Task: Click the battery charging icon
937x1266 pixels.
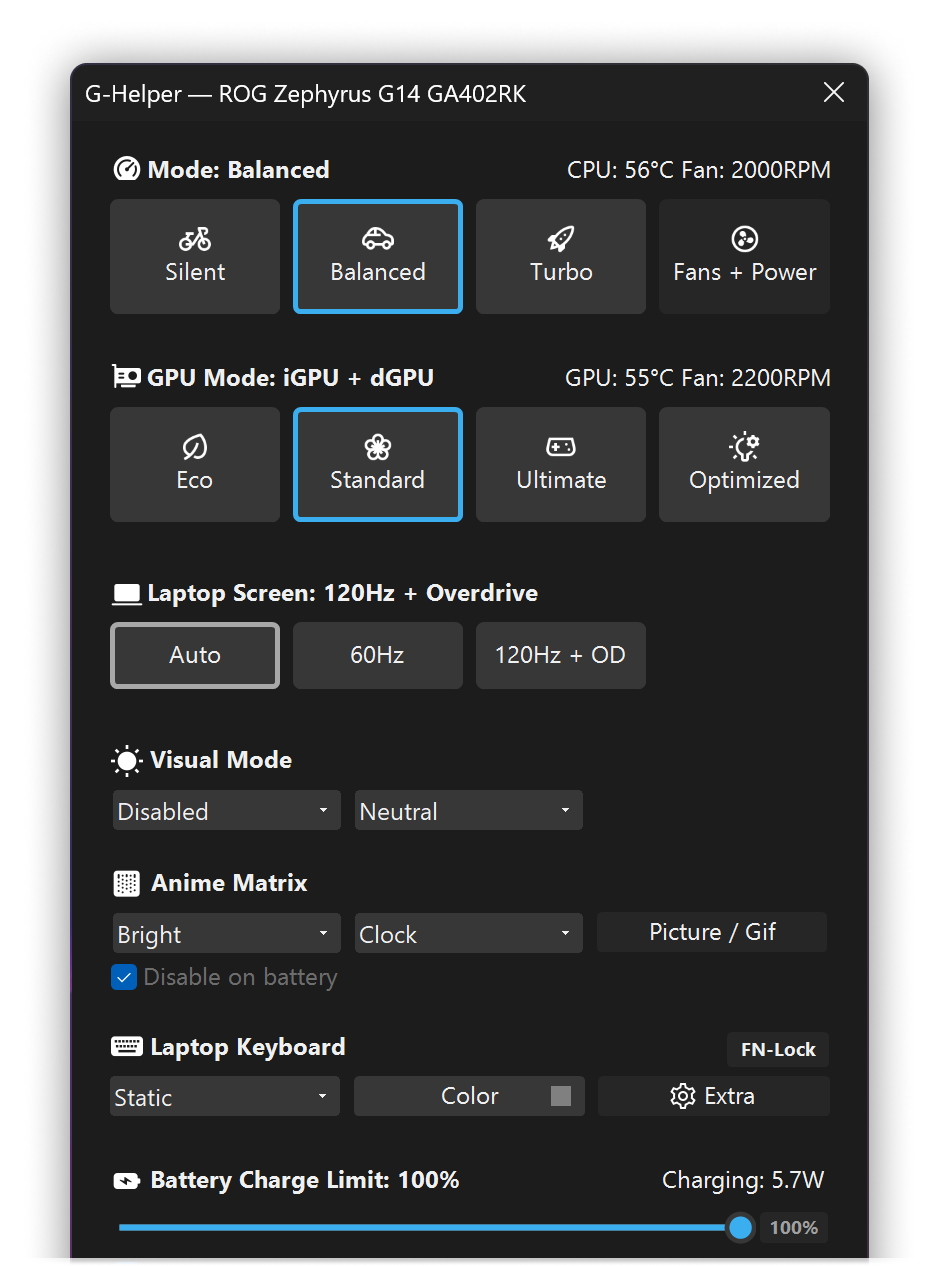Action: (127, 1182)
